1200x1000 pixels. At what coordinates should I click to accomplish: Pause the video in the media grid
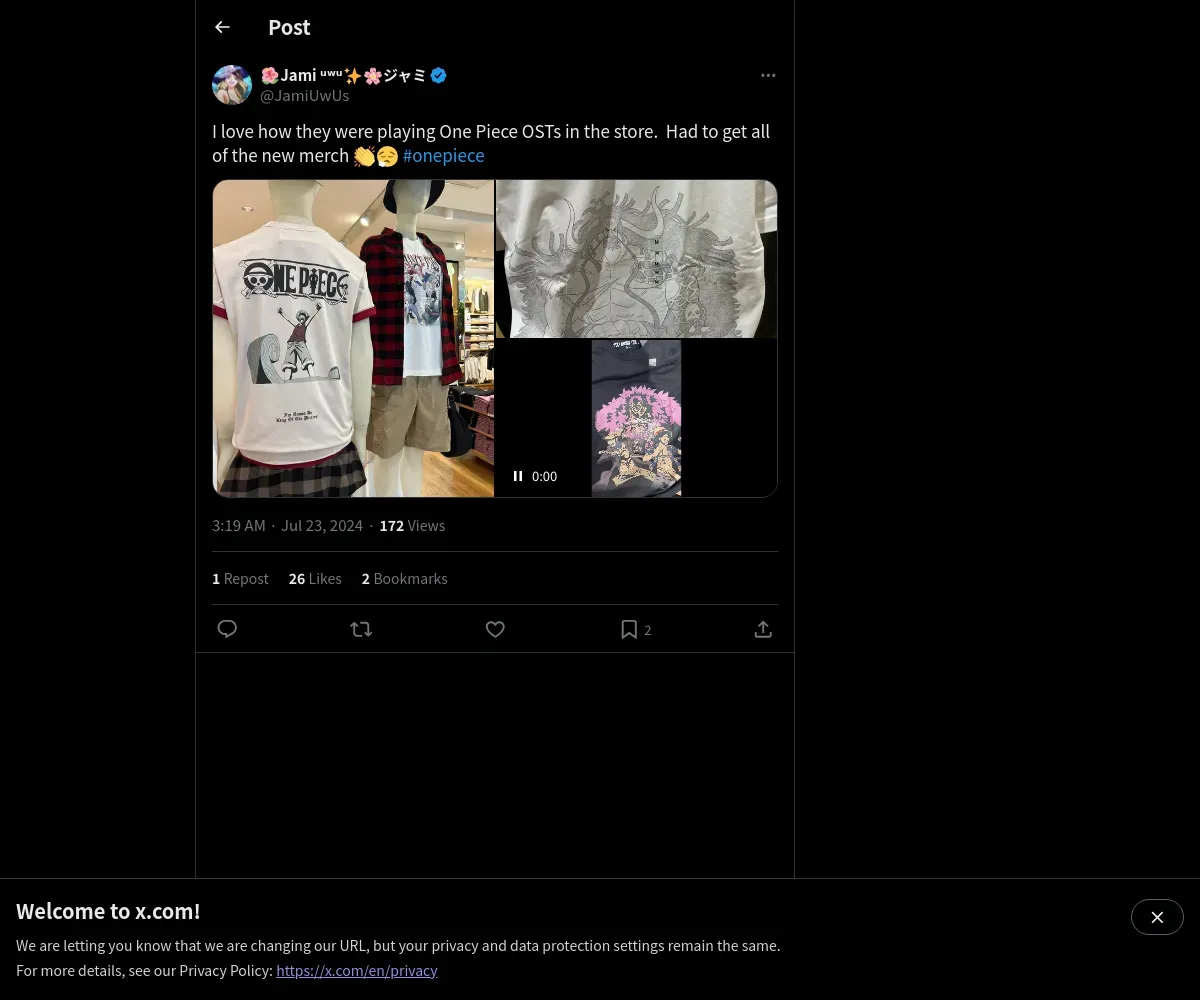[518, 476]
